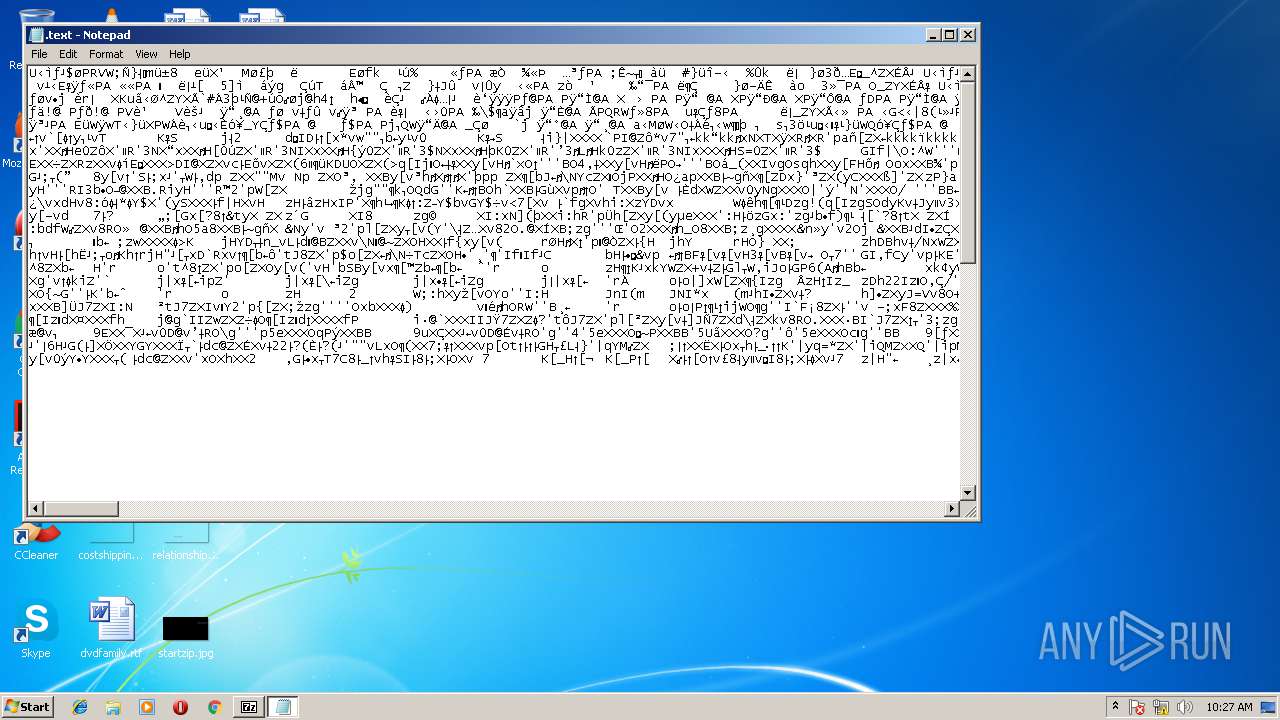Click inside the Notepad text area

point(494,283)
